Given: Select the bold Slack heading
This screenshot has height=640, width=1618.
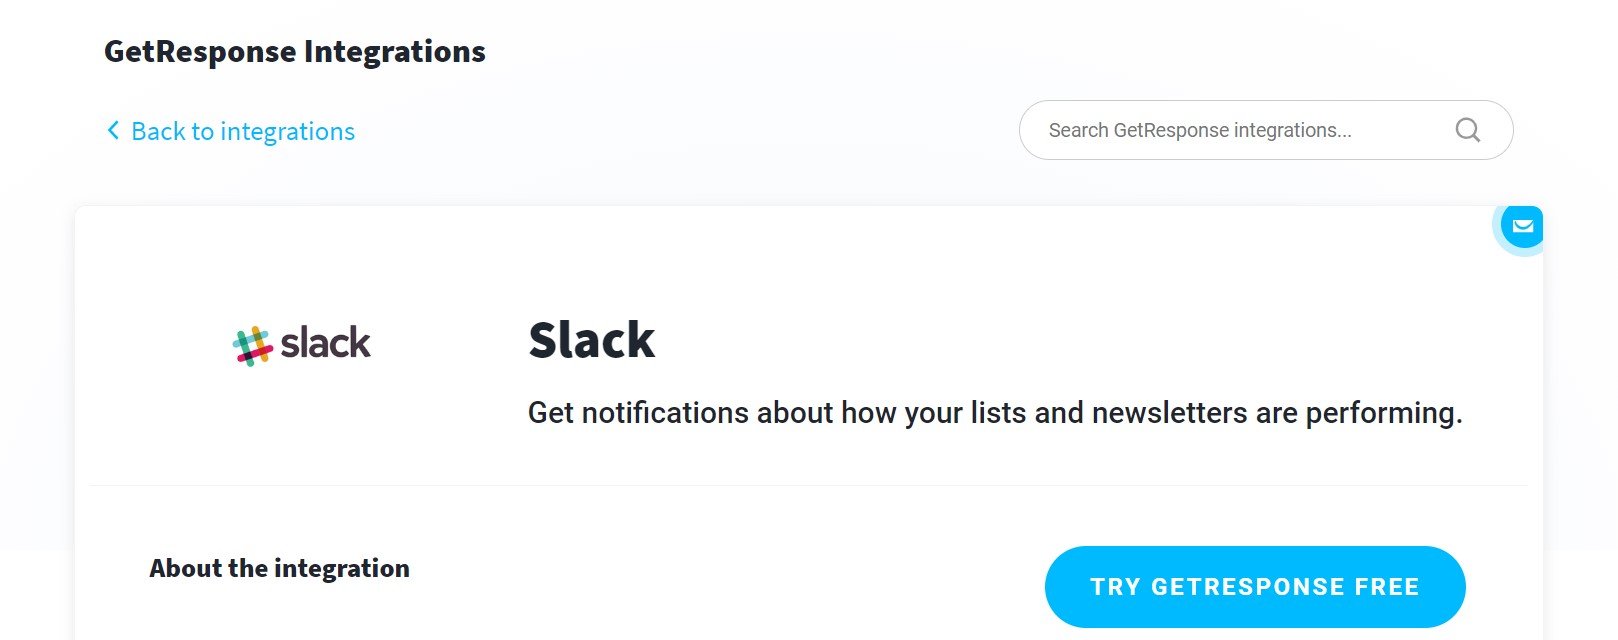Looking at the screenshot, I should tap(592, 340).
